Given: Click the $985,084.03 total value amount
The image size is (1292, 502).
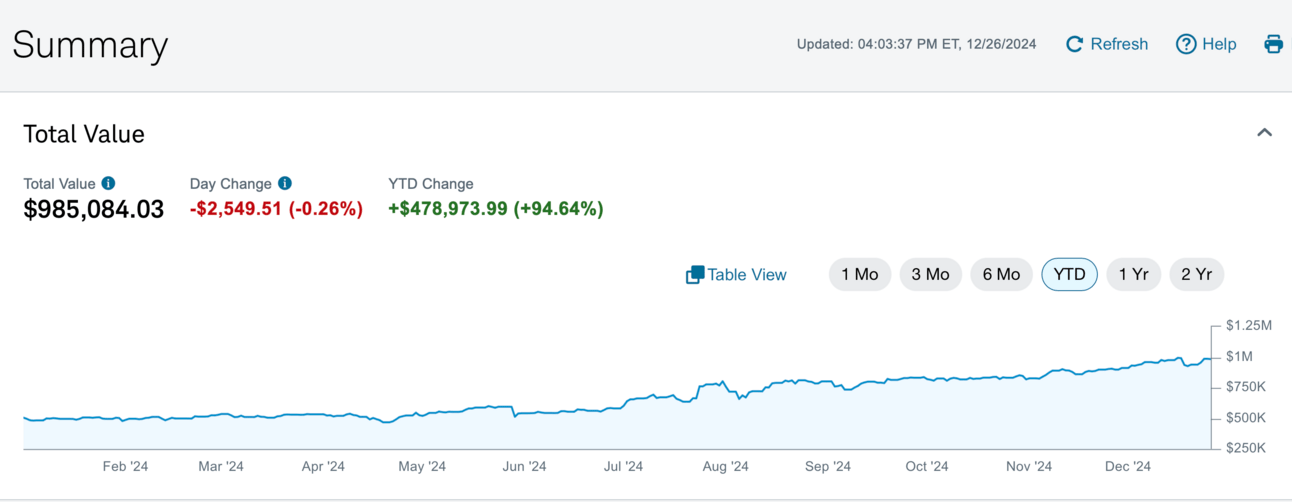Looking at the screenshot, I should point(94,209).
